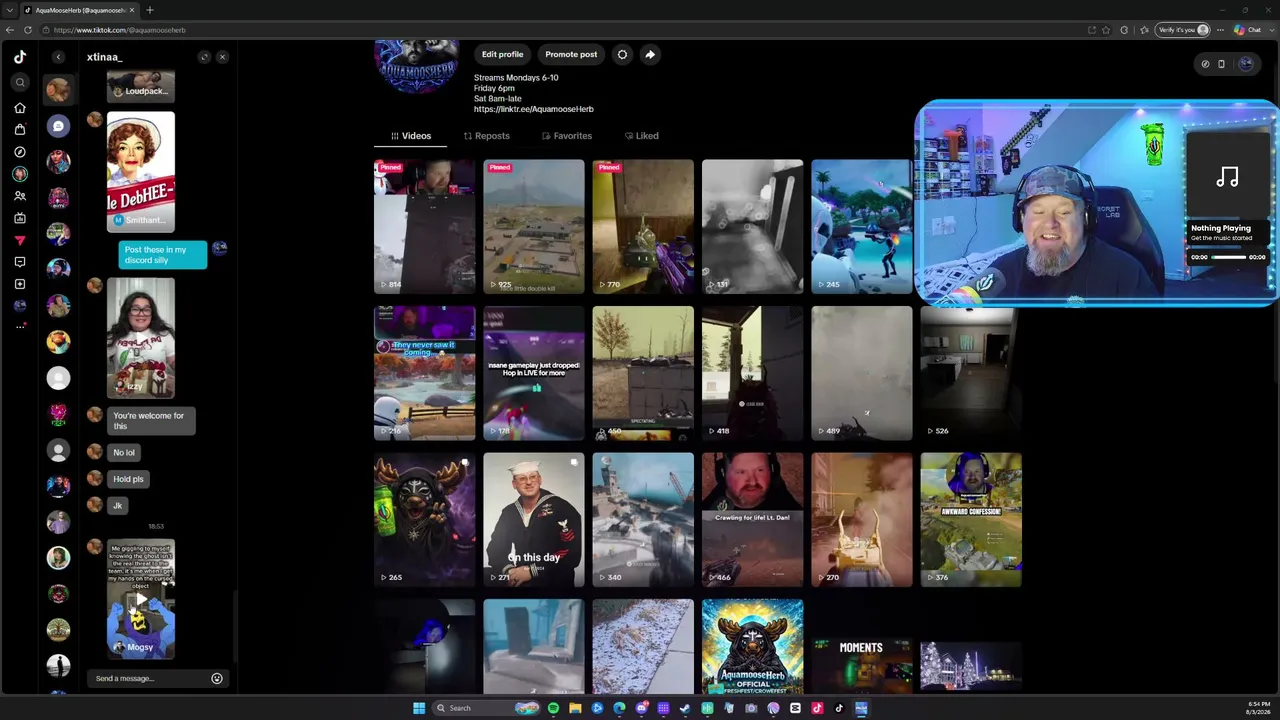The height and width of the screenshot is (720, 1280).
Task: Open the izzy video shared in chat
Action: point(141,338)
